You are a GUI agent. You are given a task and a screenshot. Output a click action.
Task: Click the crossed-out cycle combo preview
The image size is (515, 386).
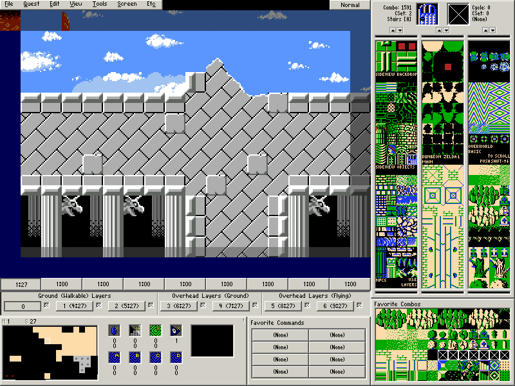(x=458, y=14)
